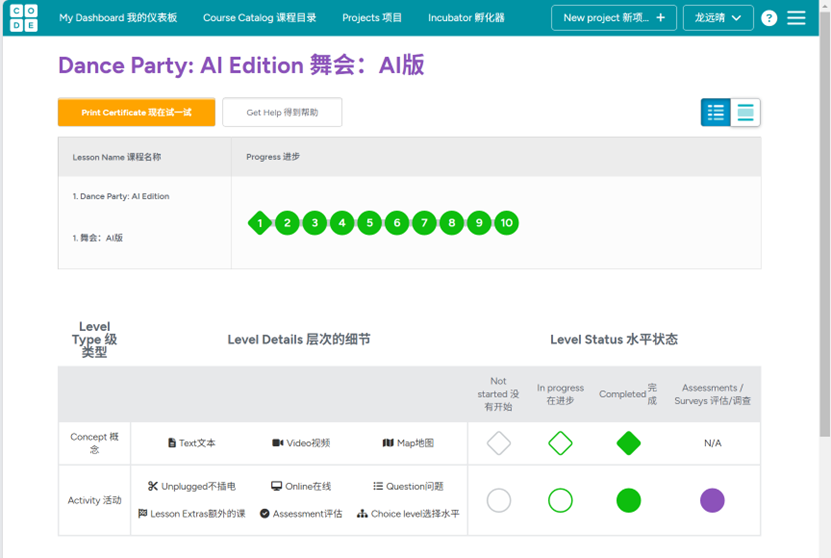Click the completed green diamond icon

pos(629,443)
